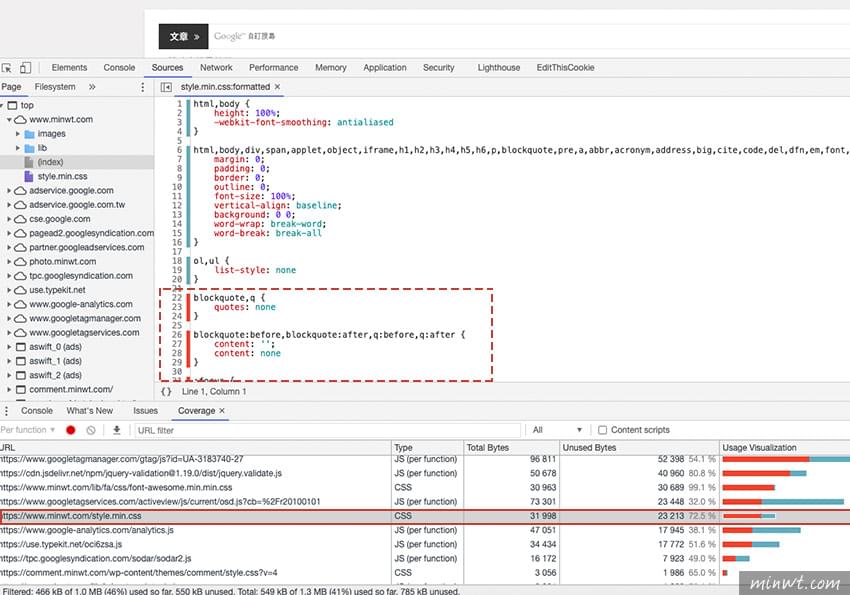Sort by Usage Visualization column header
850x595 pixels.
(784, 448)
